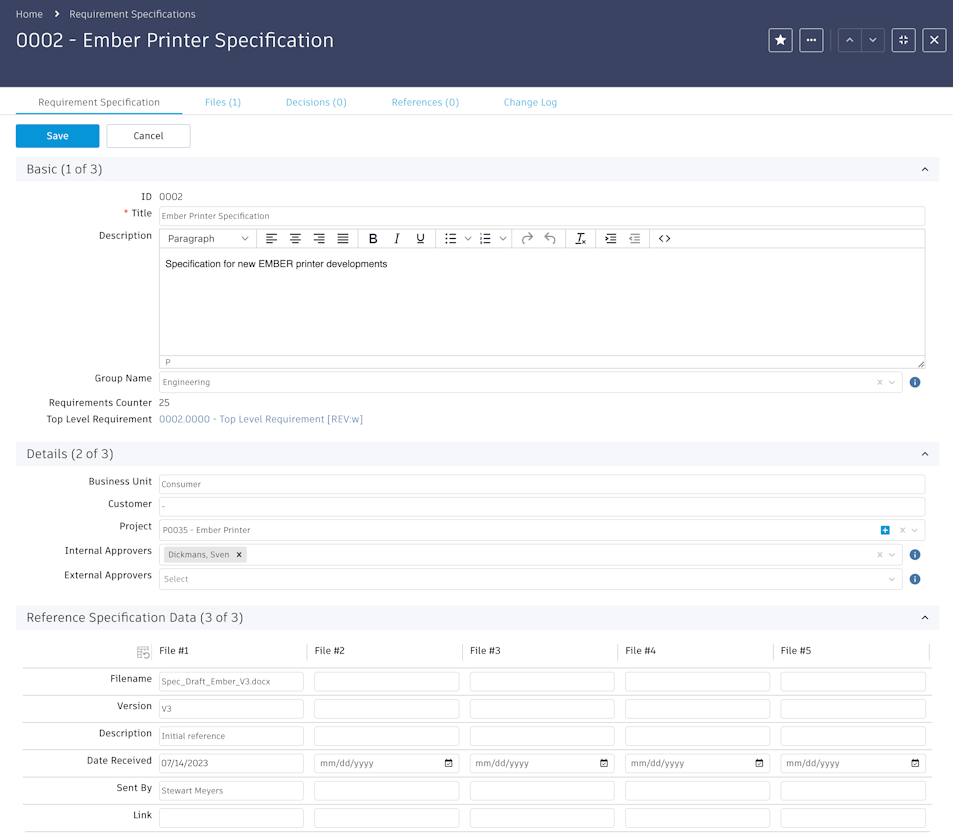The image size is (953, 833).
Task: Open calendar picker for File #3 Date Received
Action: click(x=604, y=763)
